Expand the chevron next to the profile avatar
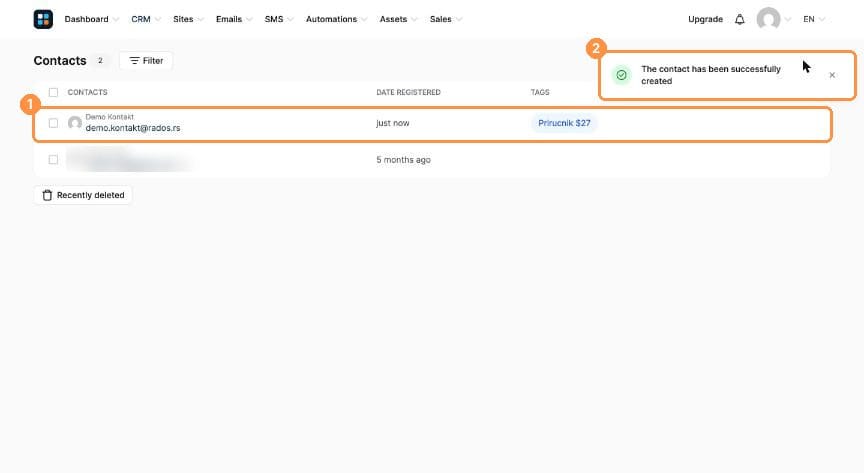The height and width of the screenshot is (473, 864). [787, 19]
